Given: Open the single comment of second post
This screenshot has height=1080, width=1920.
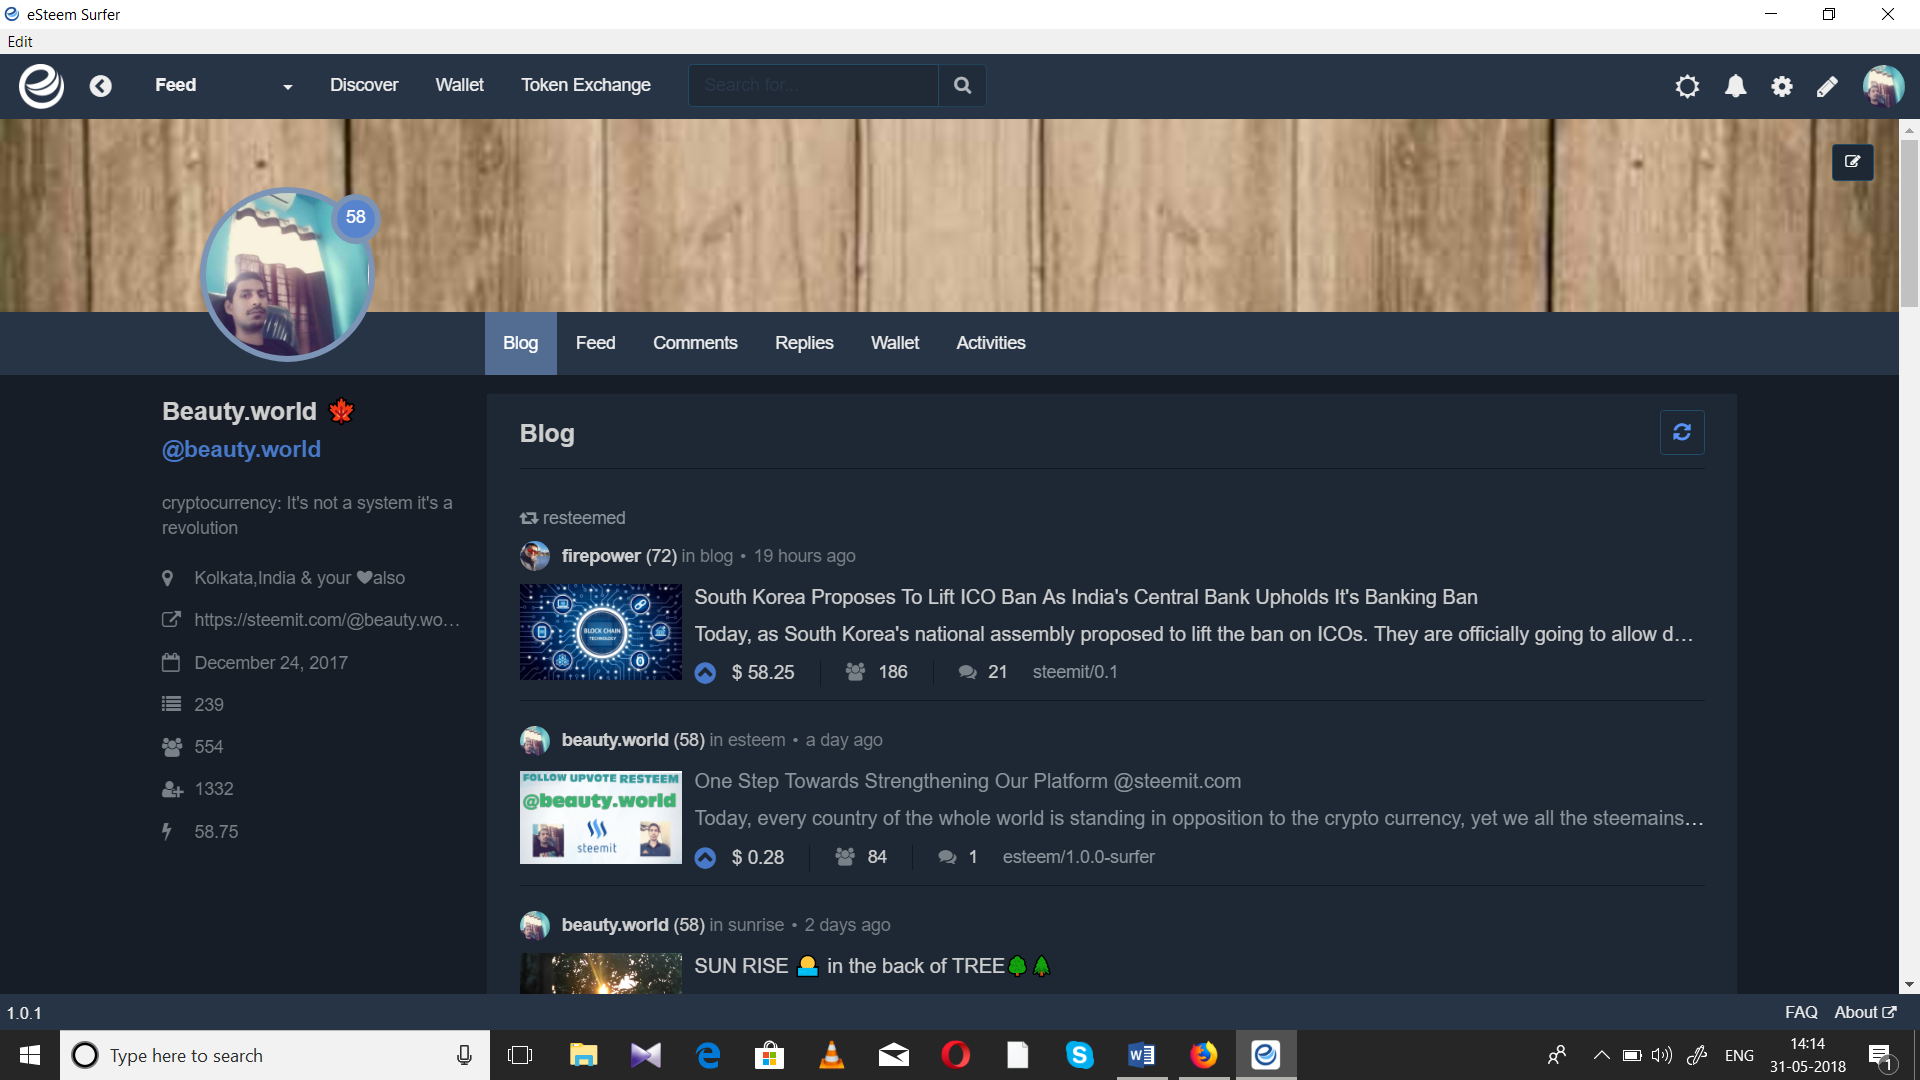Looking at the screenshot, I should point(957,858).
